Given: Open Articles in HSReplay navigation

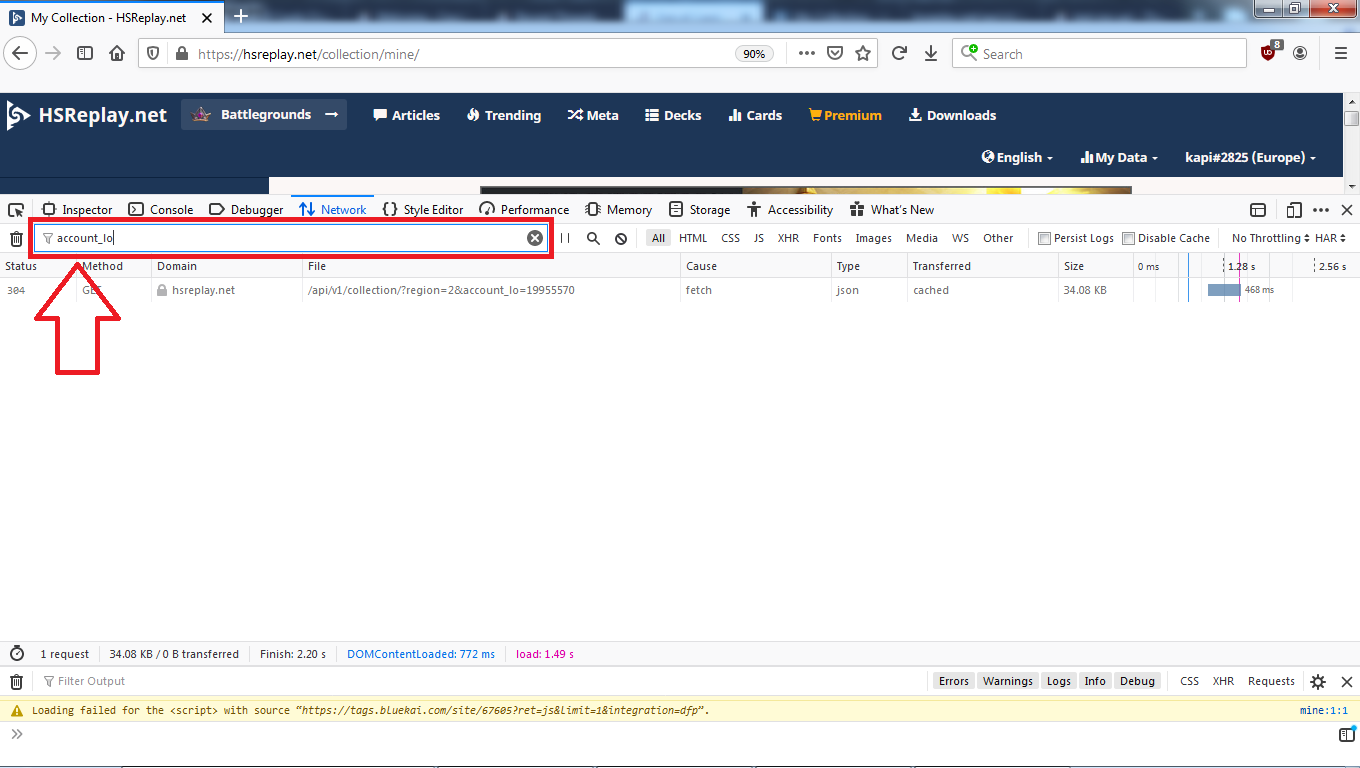Looking at the screenshot, I should tap(406, 115).
